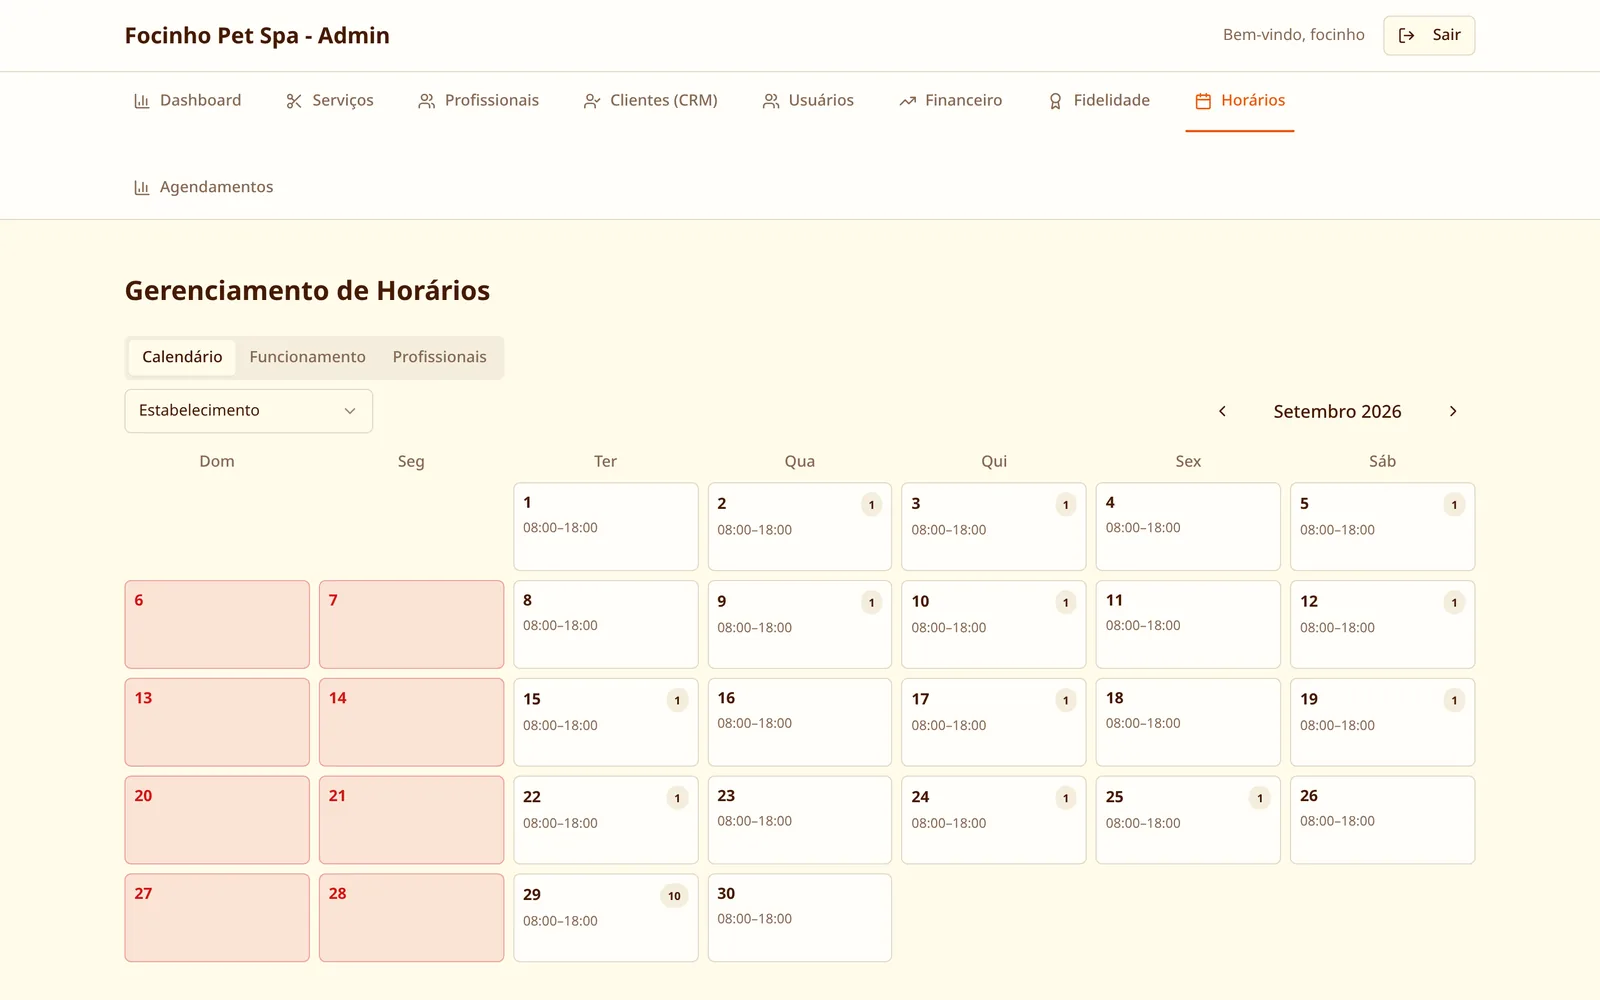Open the Serviços section with scissors icon
Screen dimensions: 1600x1000
(329, 100)
